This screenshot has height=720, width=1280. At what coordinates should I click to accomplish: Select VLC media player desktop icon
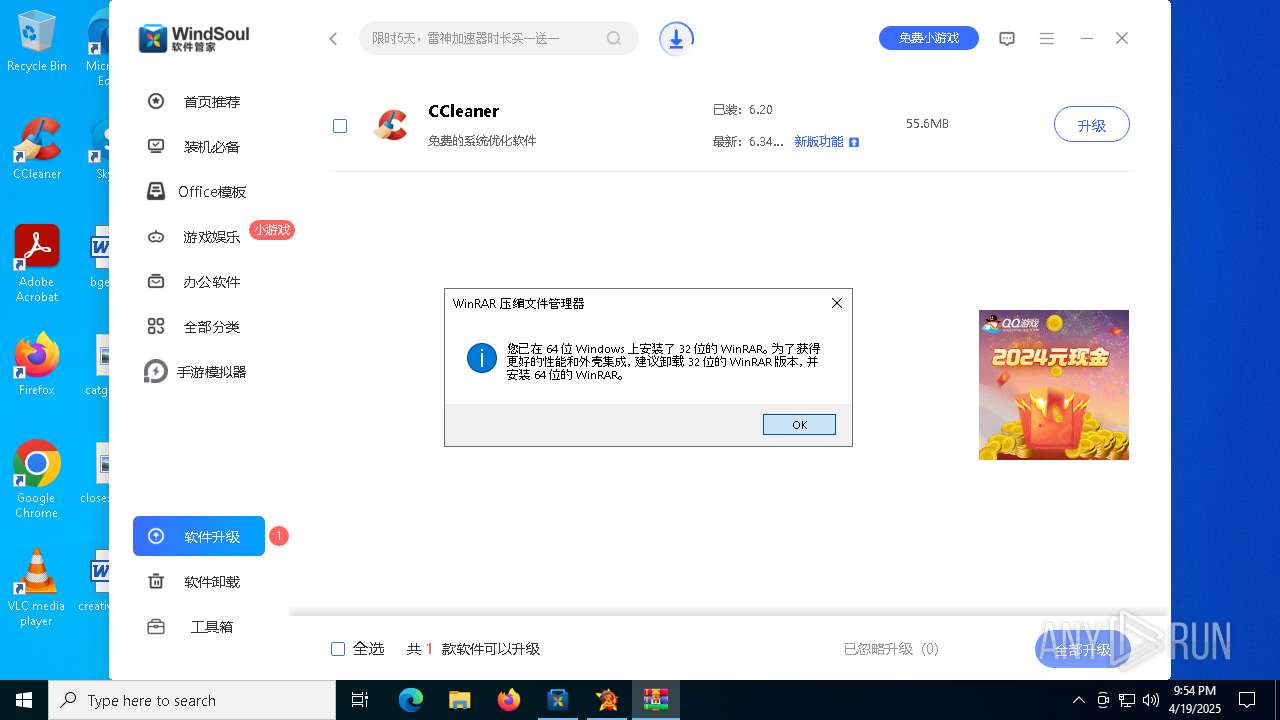pos(37,588)
